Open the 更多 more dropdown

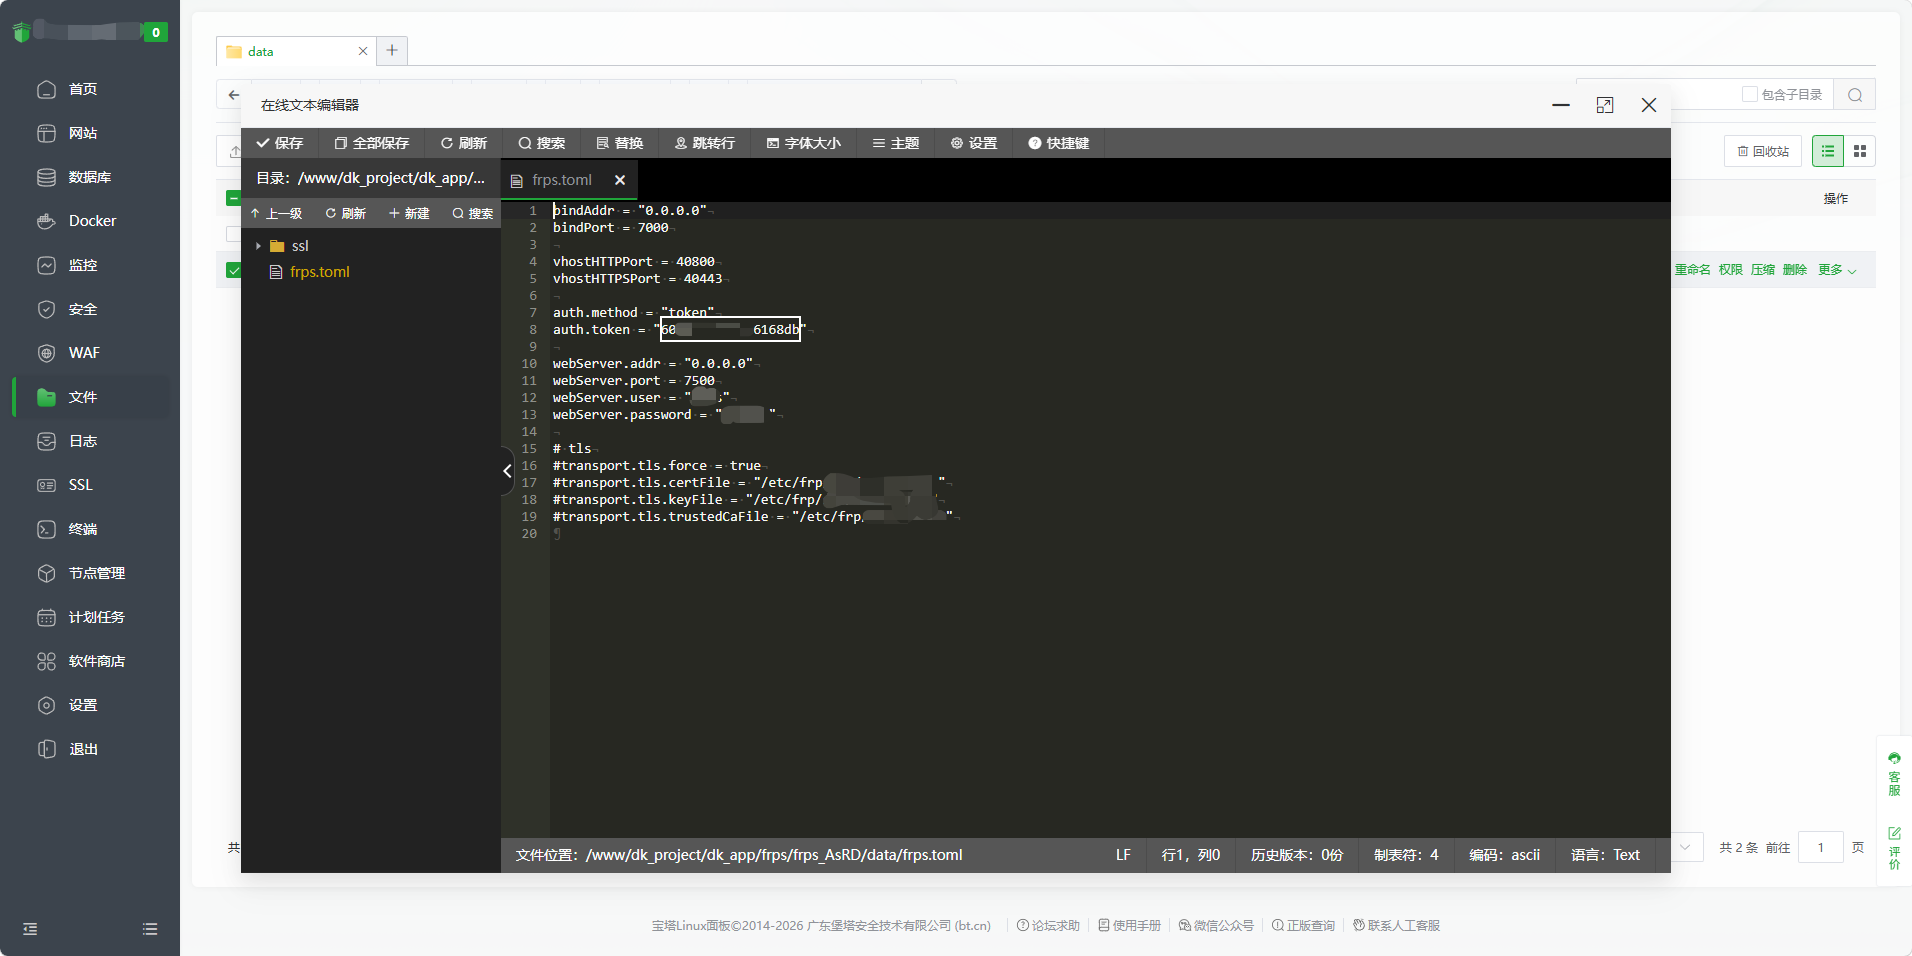coord(1836,270)
